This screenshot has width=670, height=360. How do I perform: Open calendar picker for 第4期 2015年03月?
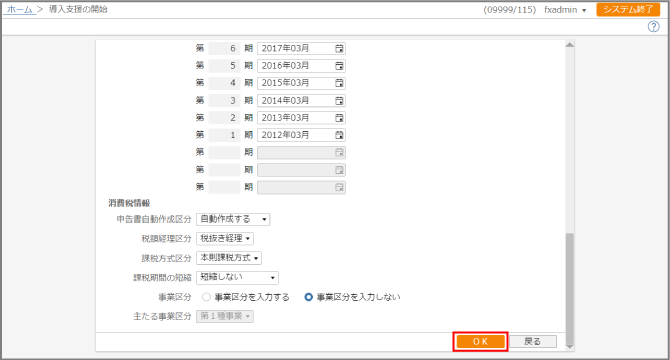[x=339, y=83]
